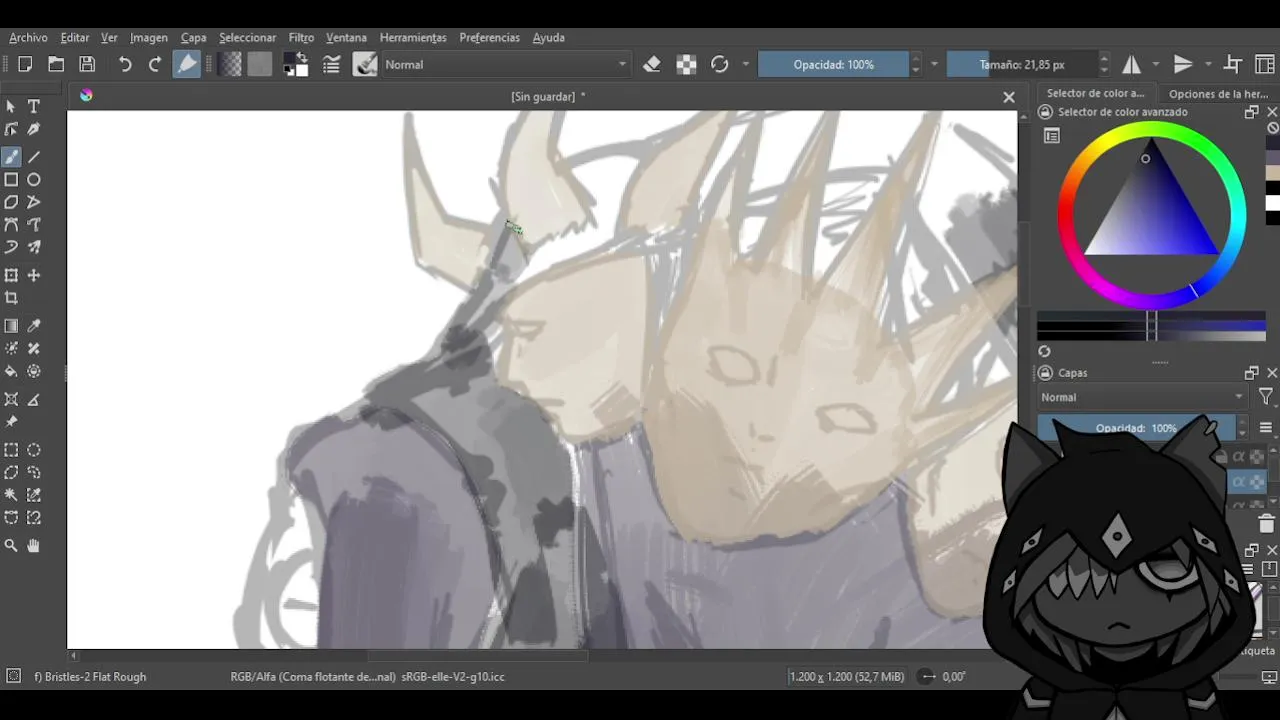Viewport: 1280px width, 720px height.
Task: Select the Colorize Mask tool
Action: click(11, 349)
